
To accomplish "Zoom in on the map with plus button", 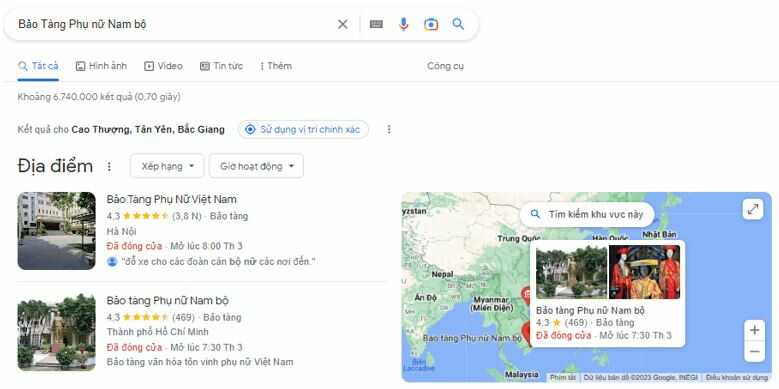I will pos(755,330).
